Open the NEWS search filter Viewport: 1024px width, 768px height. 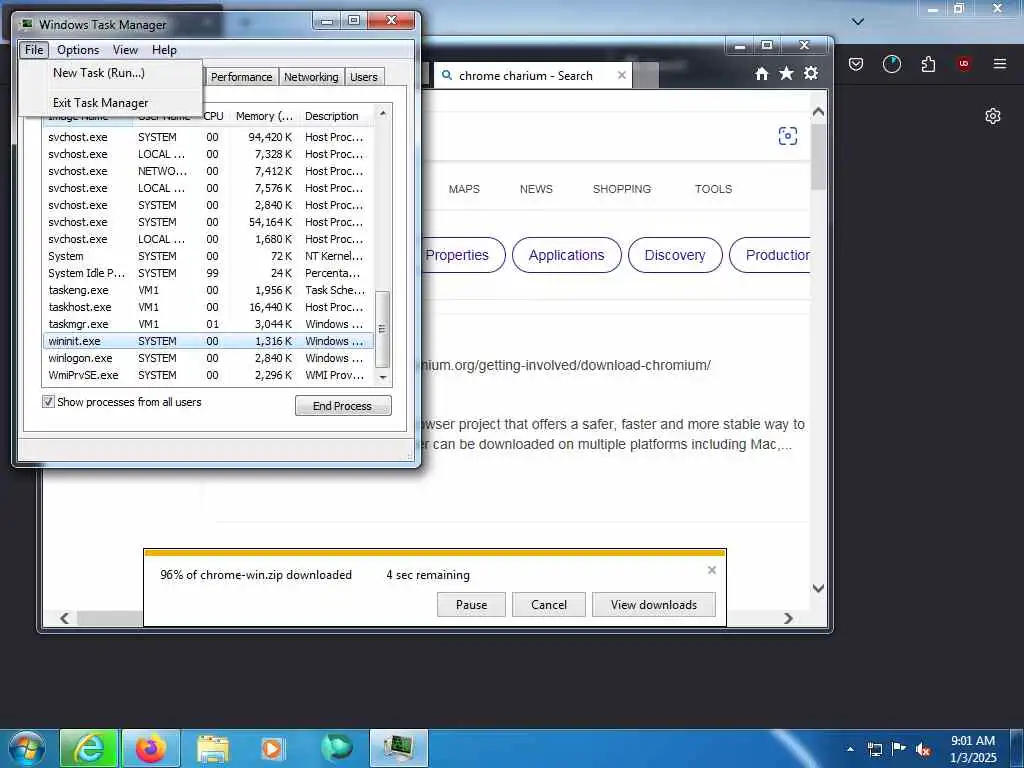pos(536,189)
